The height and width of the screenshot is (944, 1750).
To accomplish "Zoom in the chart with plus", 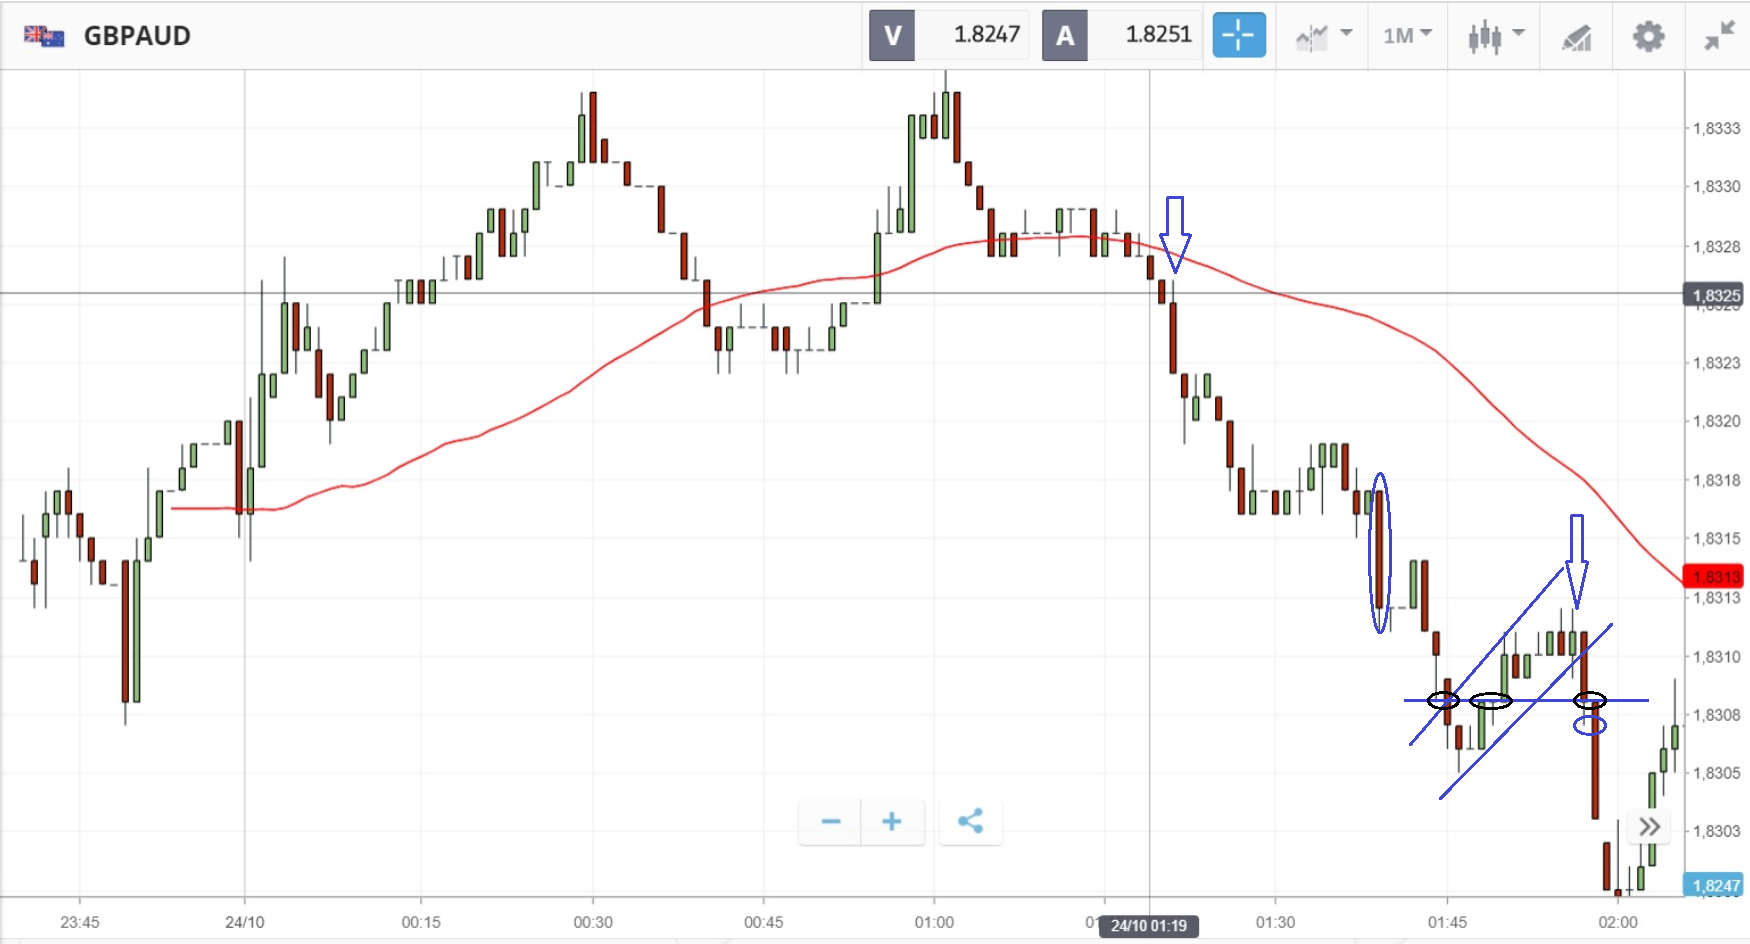I will 892,822.
